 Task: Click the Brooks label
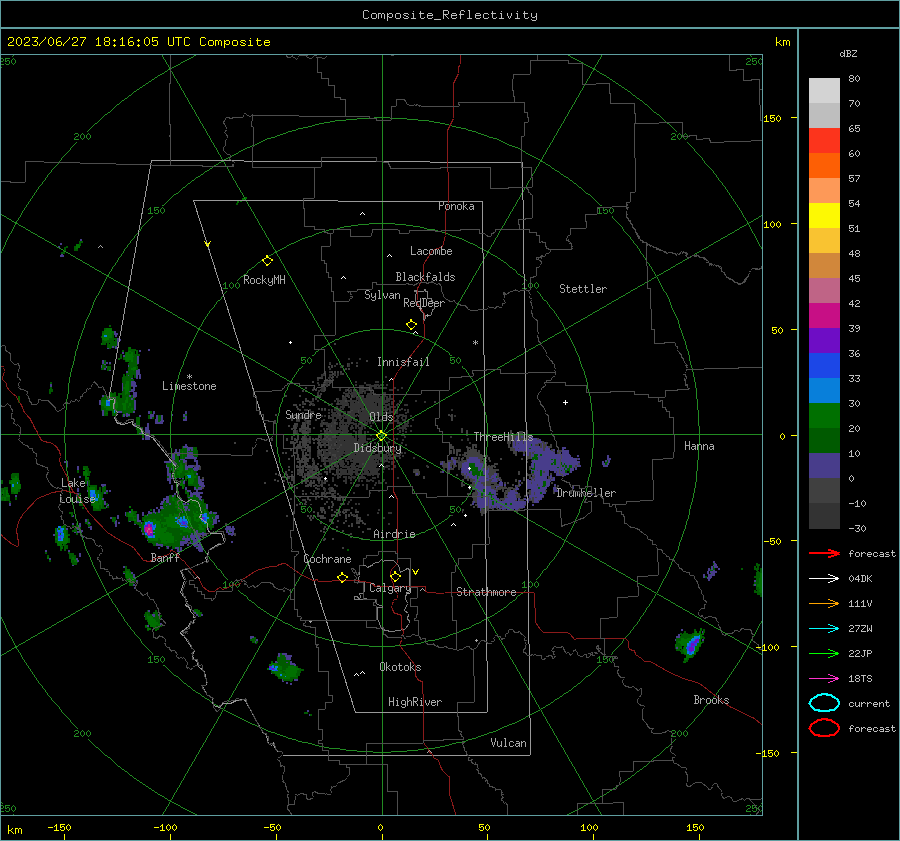[x=711, y=700]
